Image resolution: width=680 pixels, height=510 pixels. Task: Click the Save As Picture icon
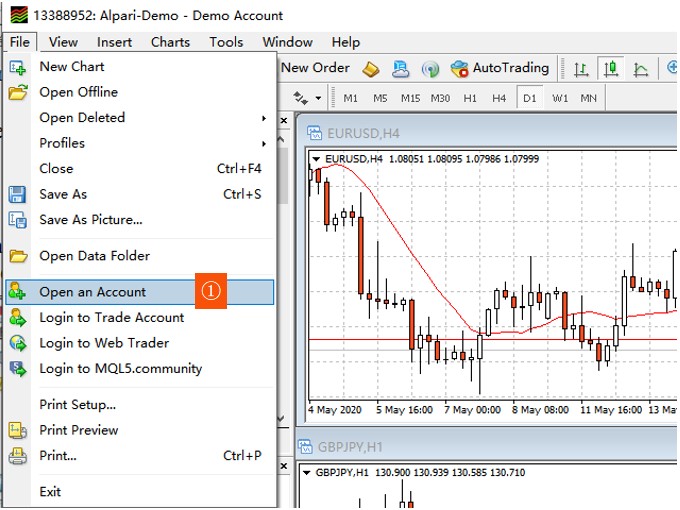[18, 220]
